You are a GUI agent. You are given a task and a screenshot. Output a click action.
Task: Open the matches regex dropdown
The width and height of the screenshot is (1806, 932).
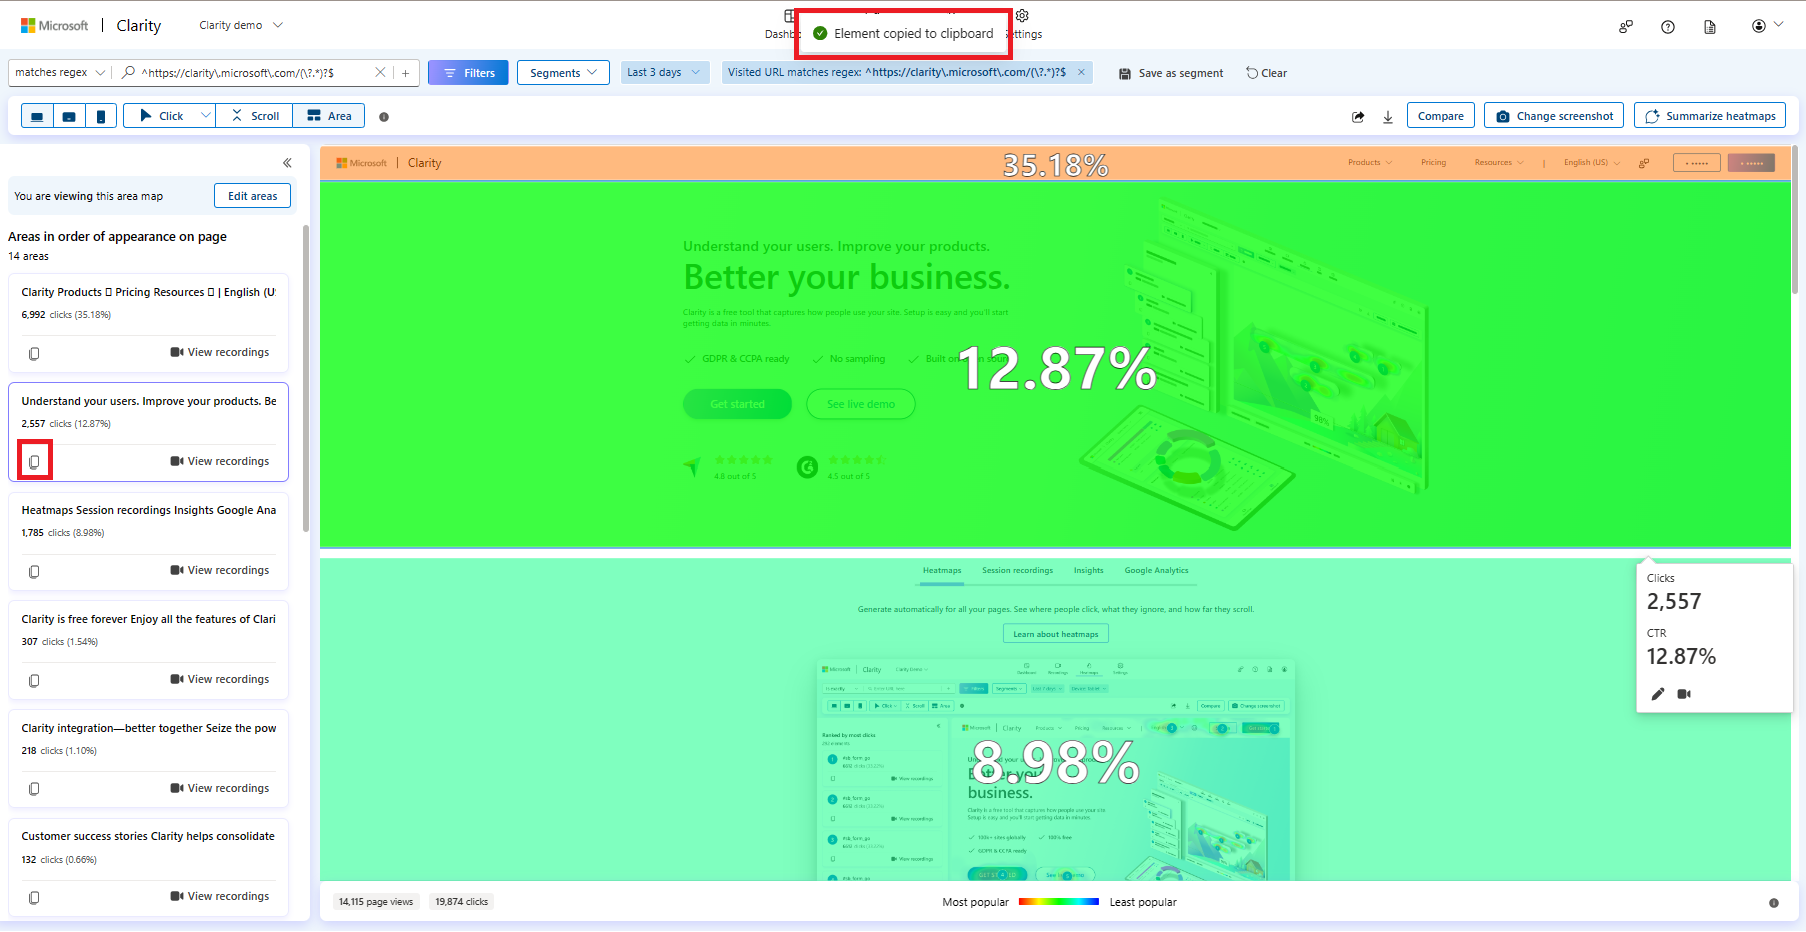(60, 73)
